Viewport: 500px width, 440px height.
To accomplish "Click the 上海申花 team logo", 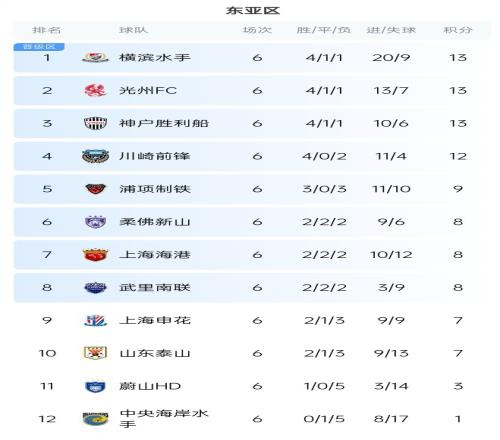I will [95, 320].
